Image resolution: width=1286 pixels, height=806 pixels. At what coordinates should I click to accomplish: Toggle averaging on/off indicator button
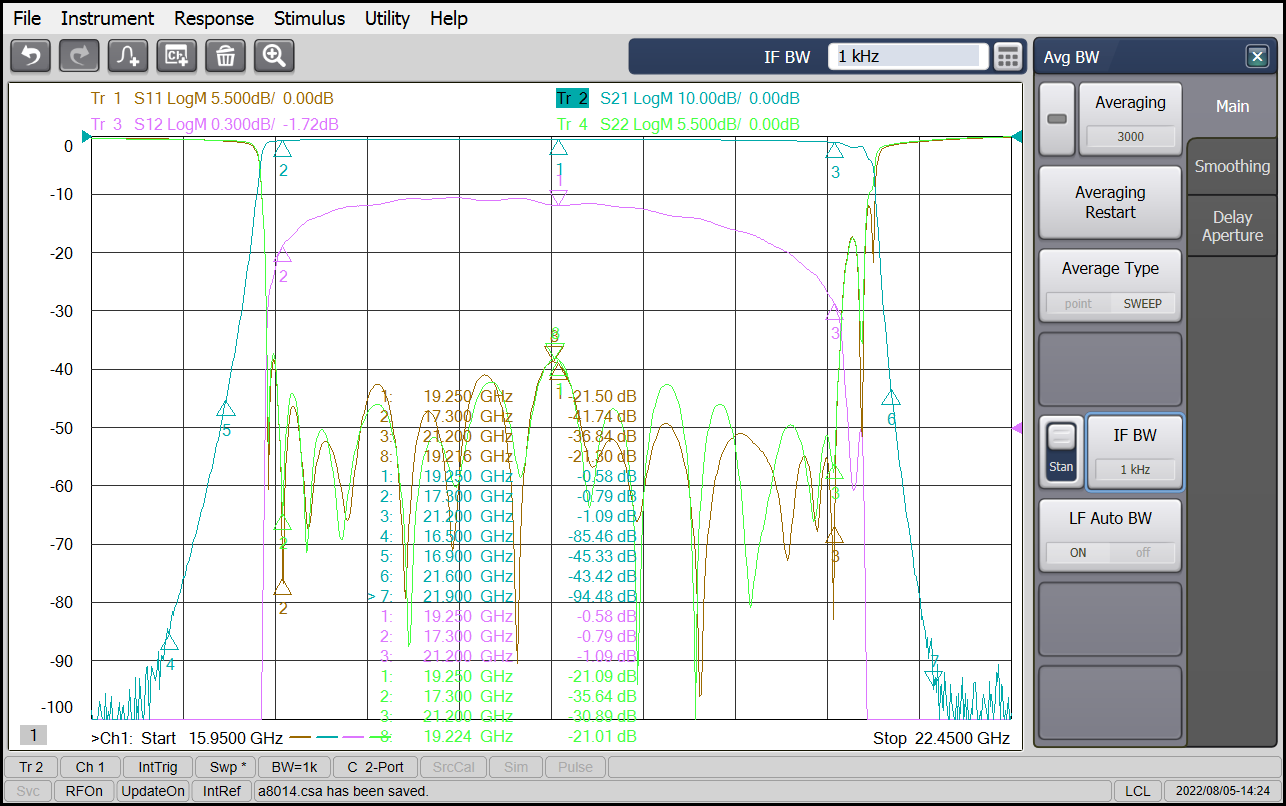[1057, 119]
